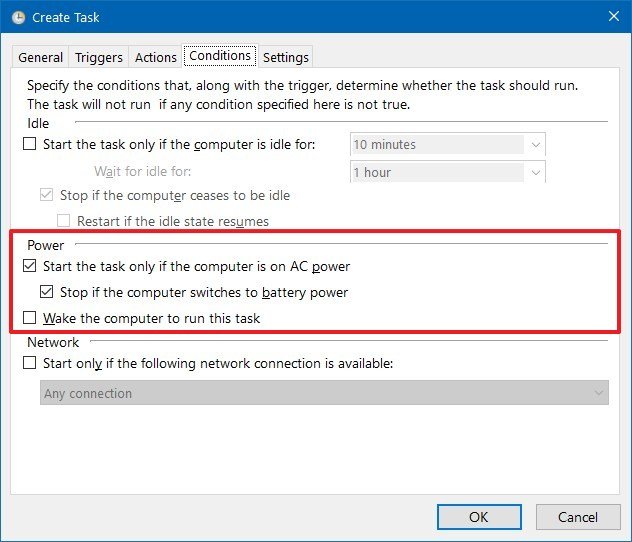This screenshot has height=542, width=632.
Task: Select the Conditions tab
Action: 220,56
